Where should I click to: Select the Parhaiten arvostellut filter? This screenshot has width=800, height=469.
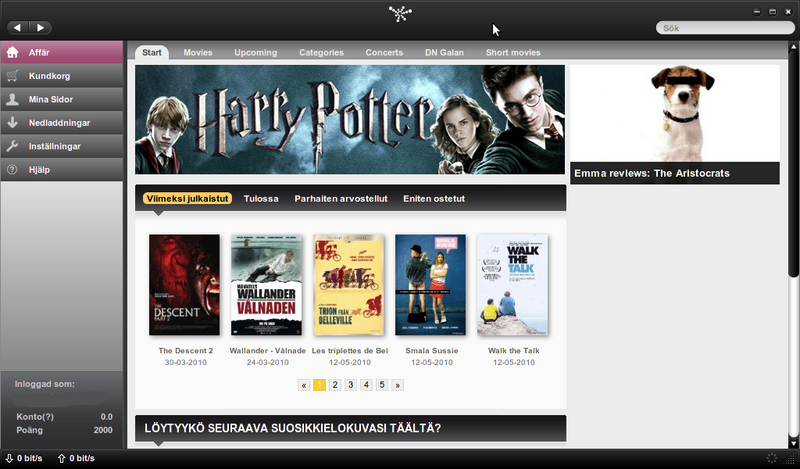341,199
